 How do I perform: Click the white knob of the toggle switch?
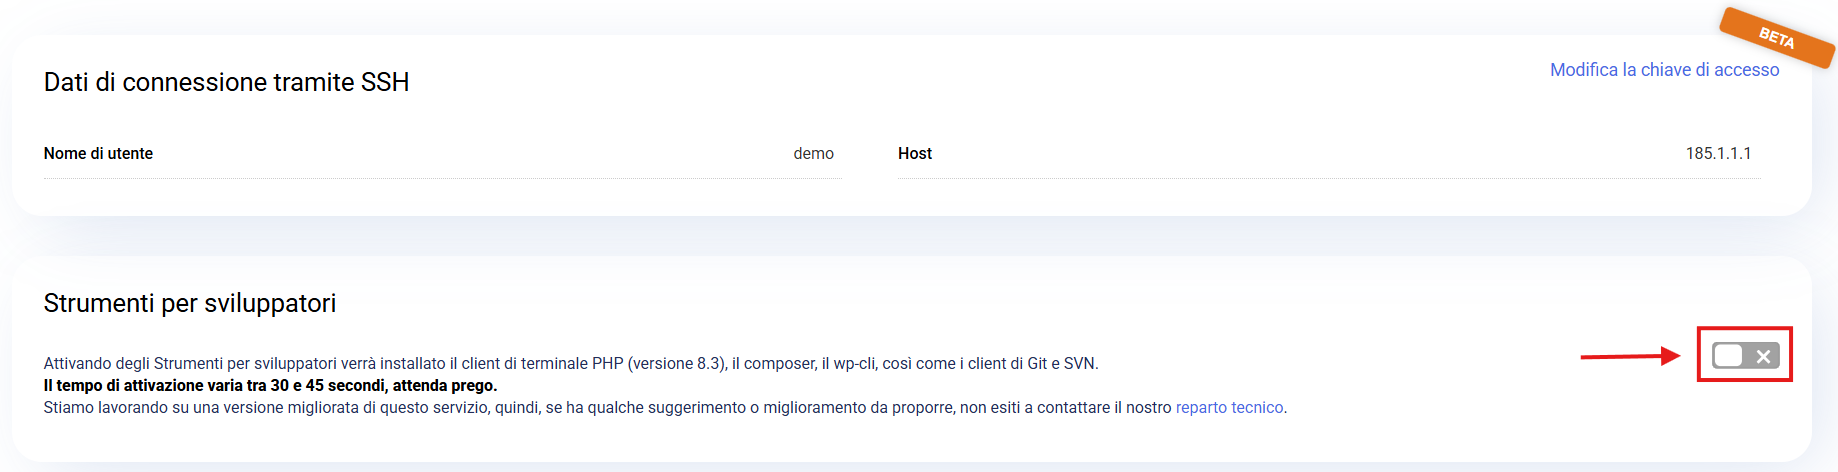point(1728,355)
